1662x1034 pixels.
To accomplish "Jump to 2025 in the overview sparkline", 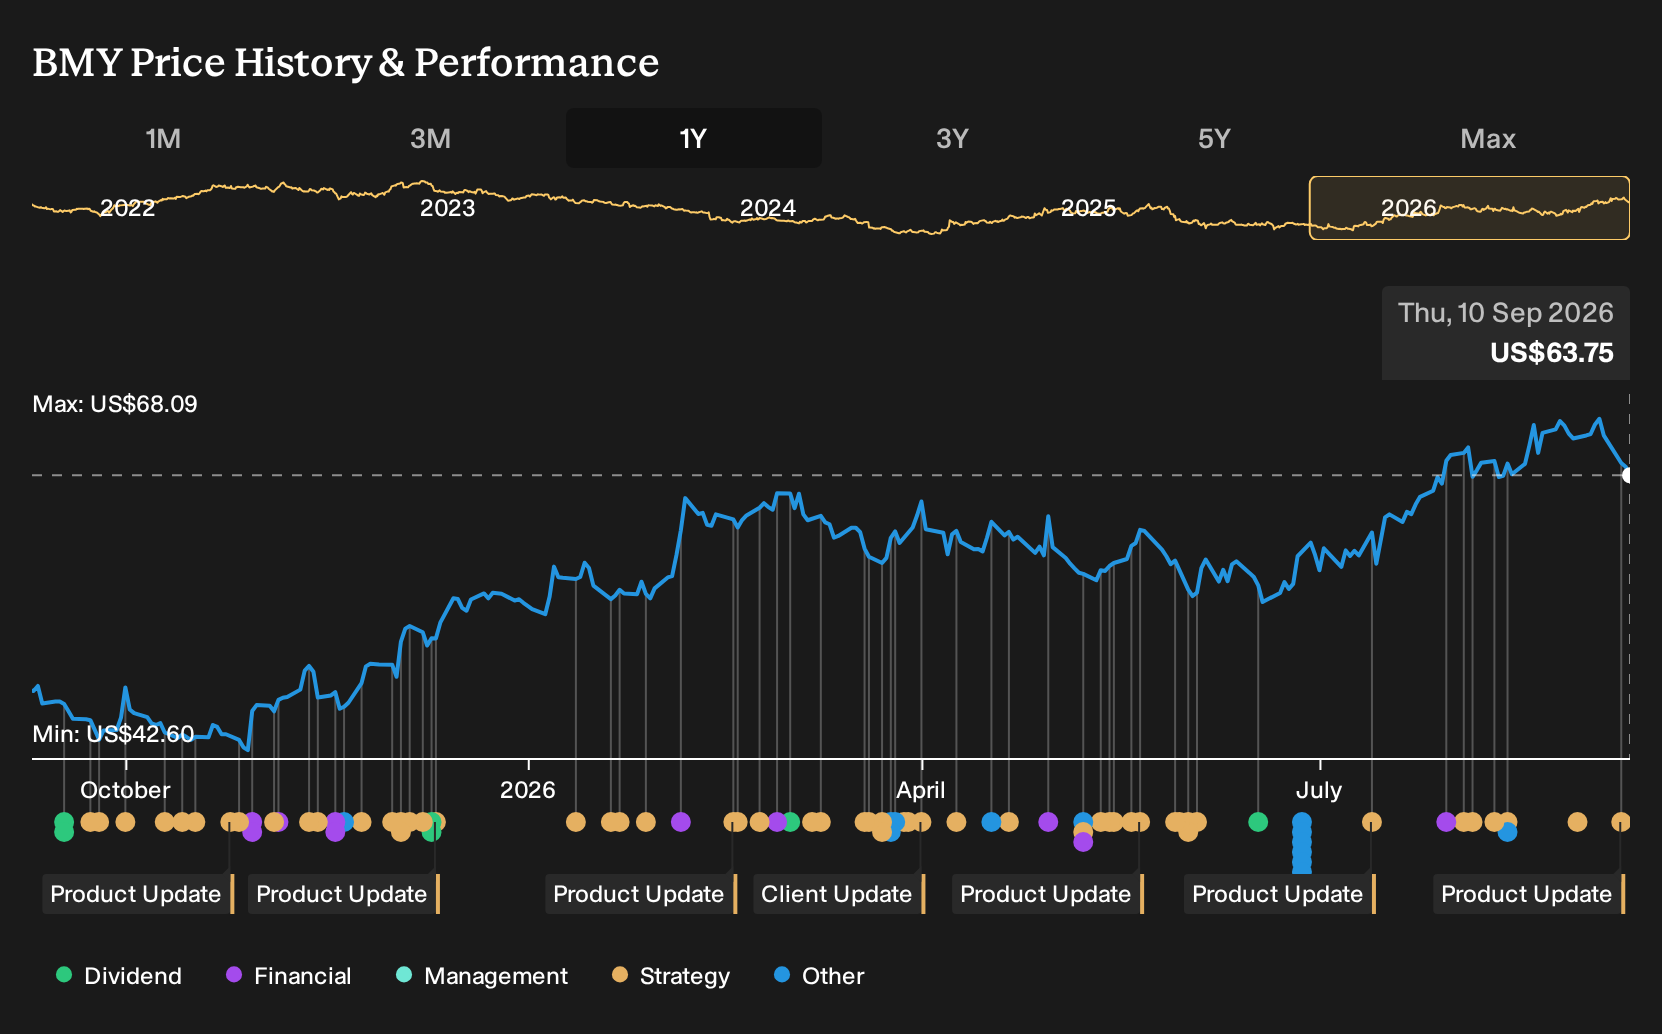I will point(1088,208).
